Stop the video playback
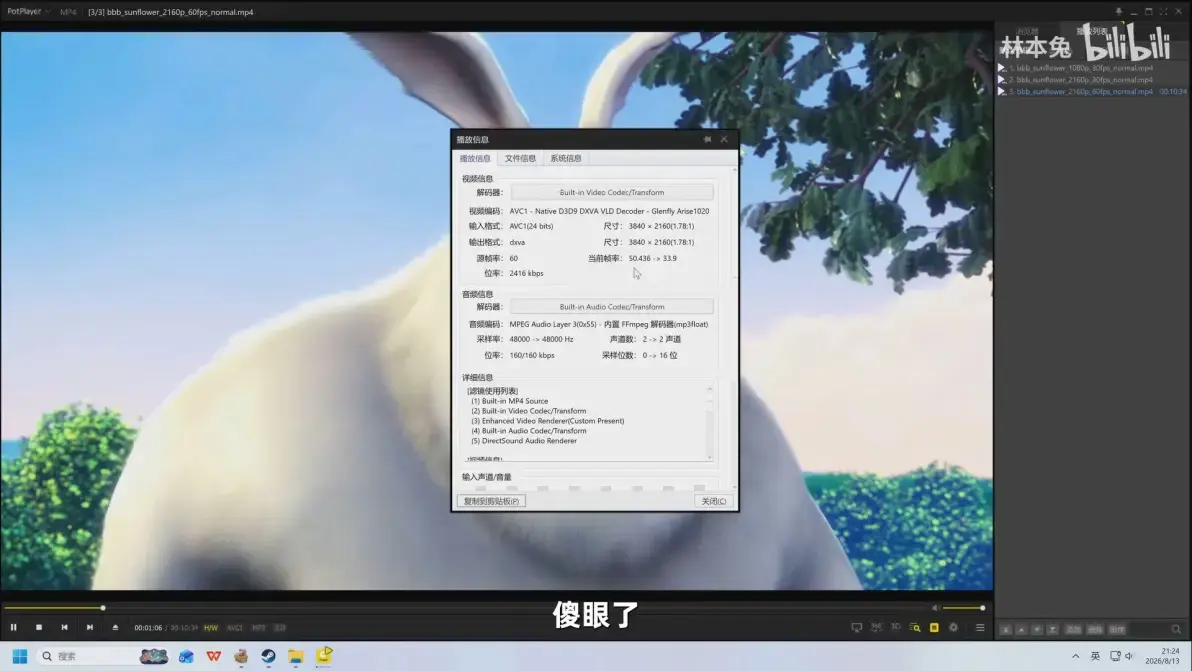Screen dimensions: 1192x671 (x=39, y=628)
